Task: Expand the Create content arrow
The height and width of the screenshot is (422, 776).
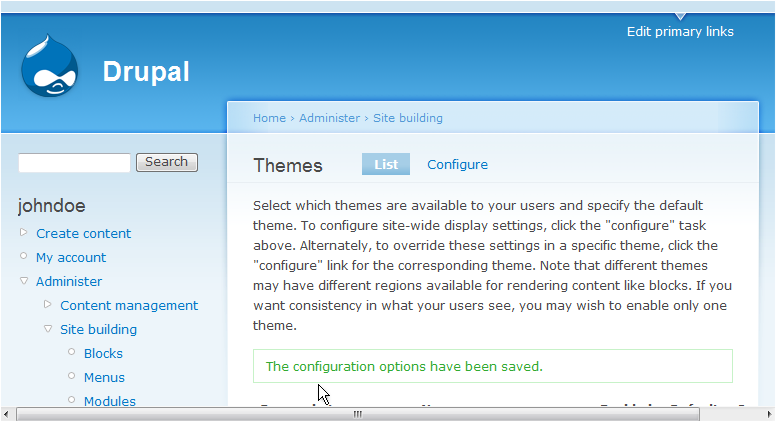Action: coord(23,232)
